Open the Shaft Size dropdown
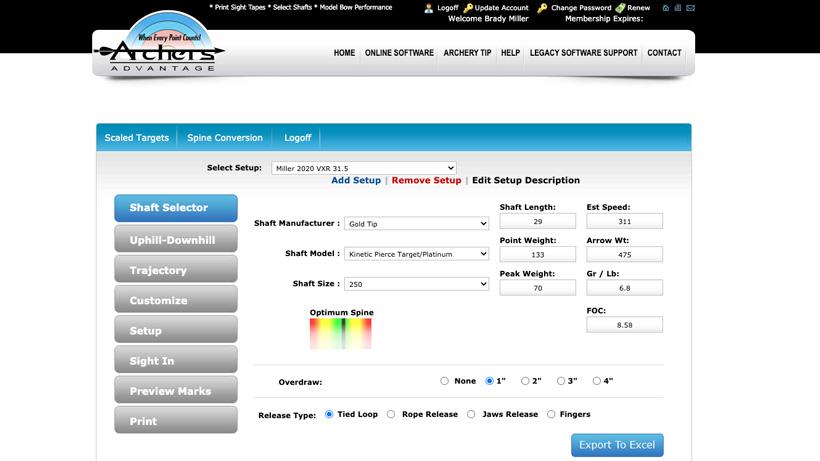820x461 pixels. point(416,284)
